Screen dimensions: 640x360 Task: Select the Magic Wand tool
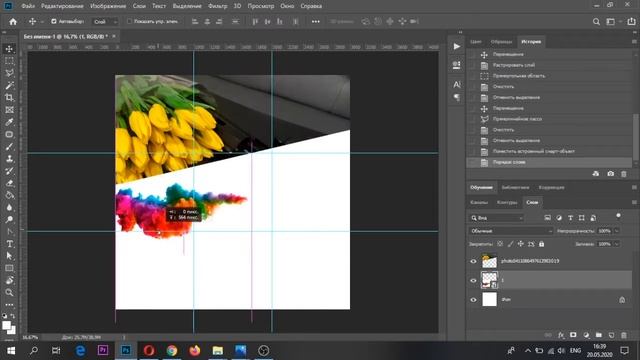9,85
